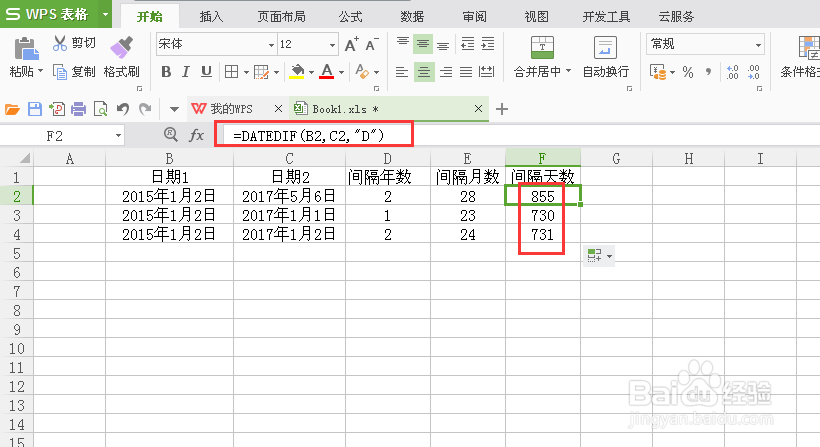Click the Paste (粘贴) icon
The image size is (820, 447).
pyautogui.click(x=26, y=49)
